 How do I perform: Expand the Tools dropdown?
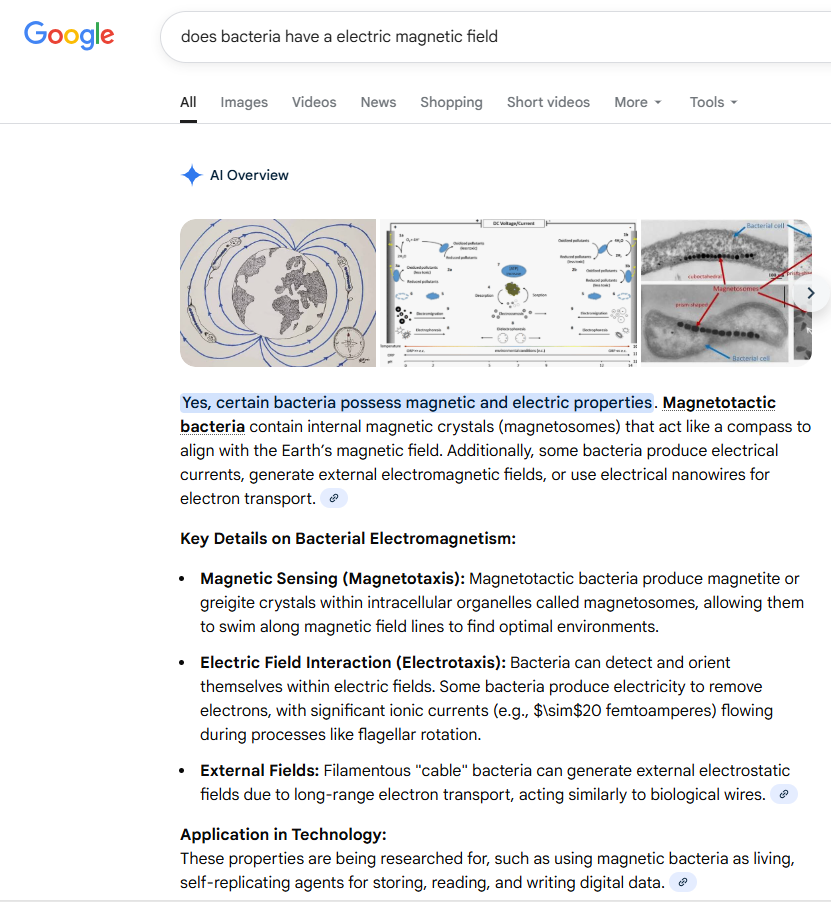pyautogui.click(x=713, y=102)
